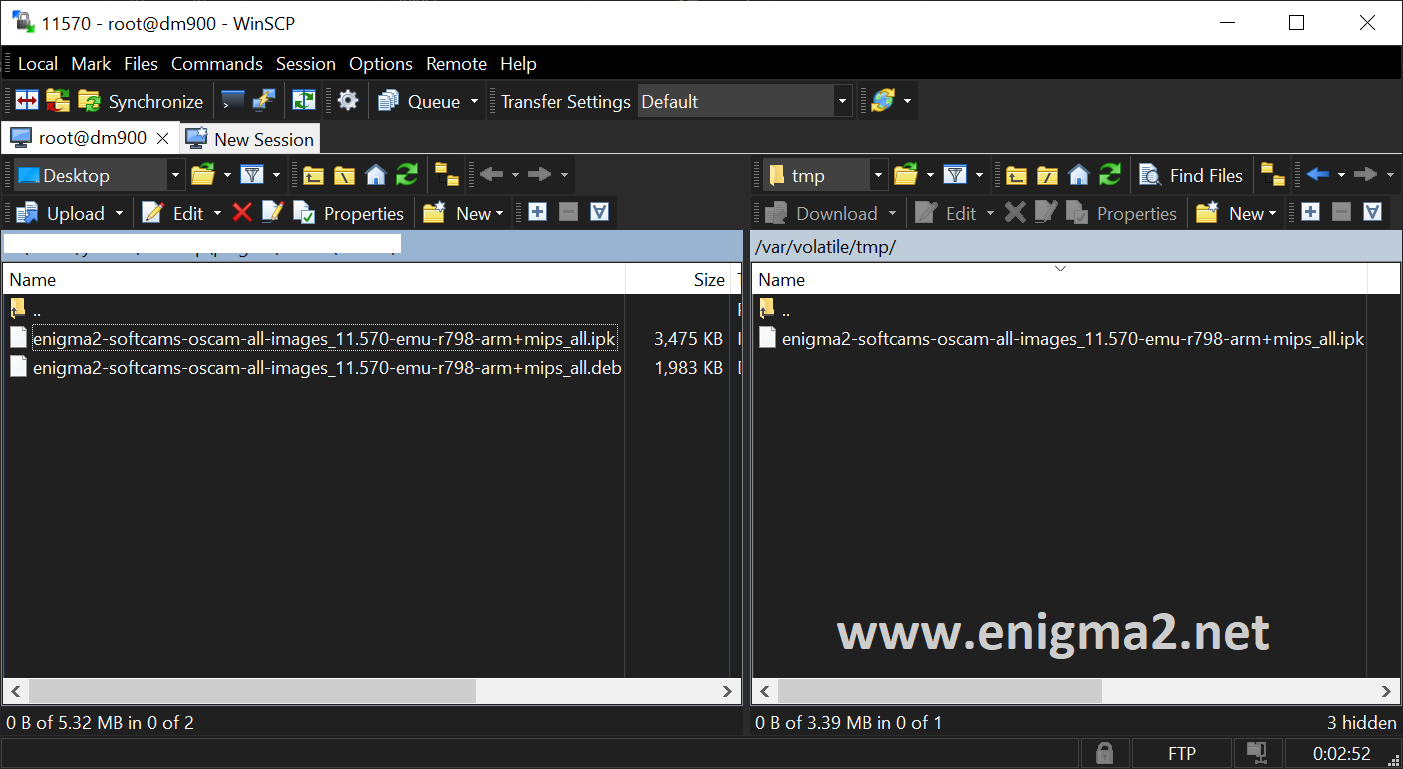The width and height of the screenshot is (1403, 769).
Task: Open the Help menu
Action: click(x=518, y=63)
